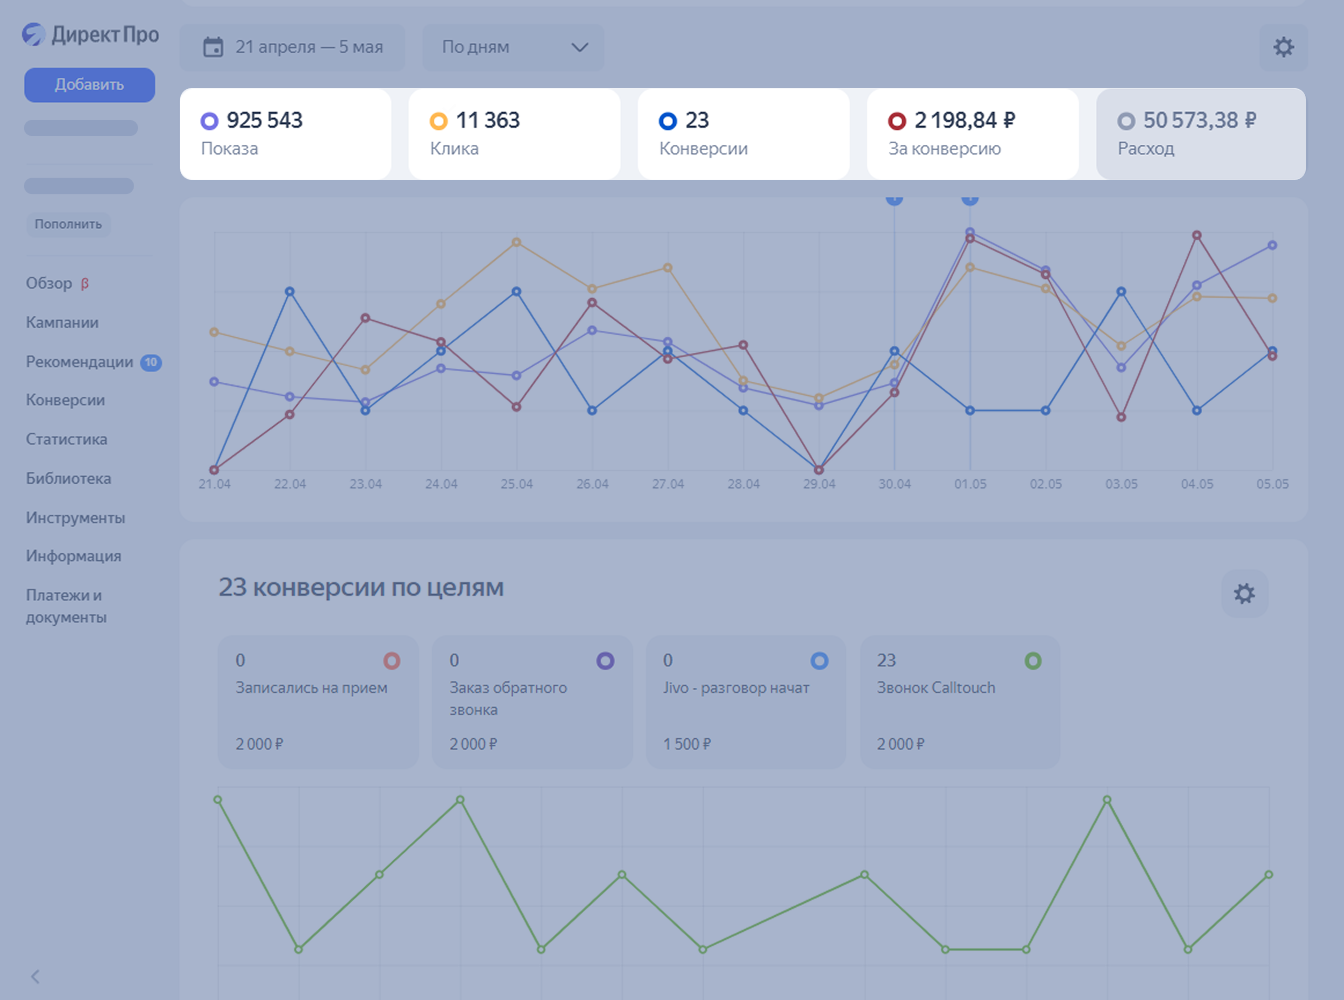Screen dimensions: 1344x1000
Task: Click the Пополнить button
Action: coord(68,224)
